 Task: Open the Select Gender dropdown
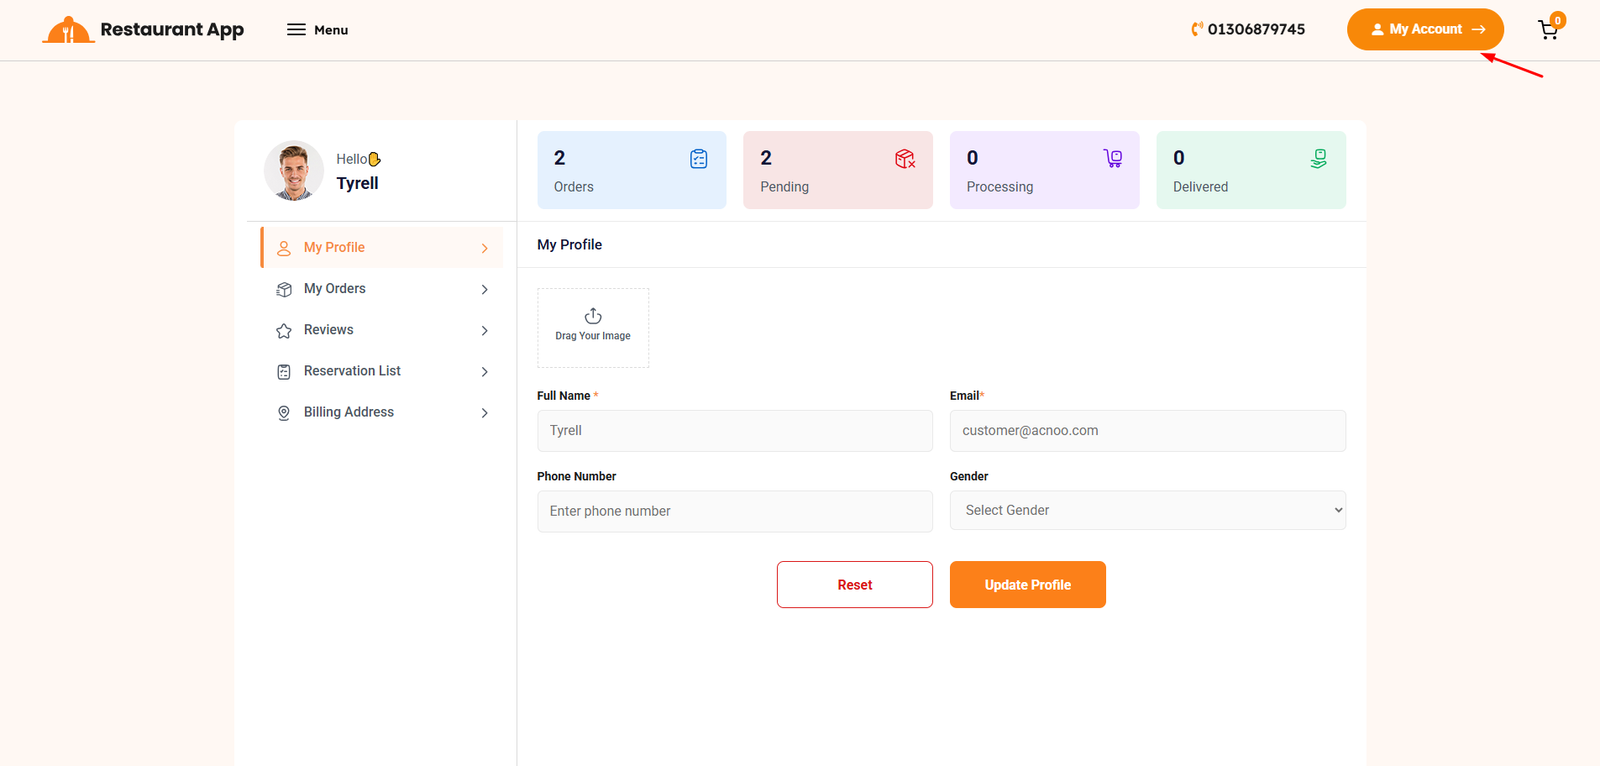[x=1147, y=510]
